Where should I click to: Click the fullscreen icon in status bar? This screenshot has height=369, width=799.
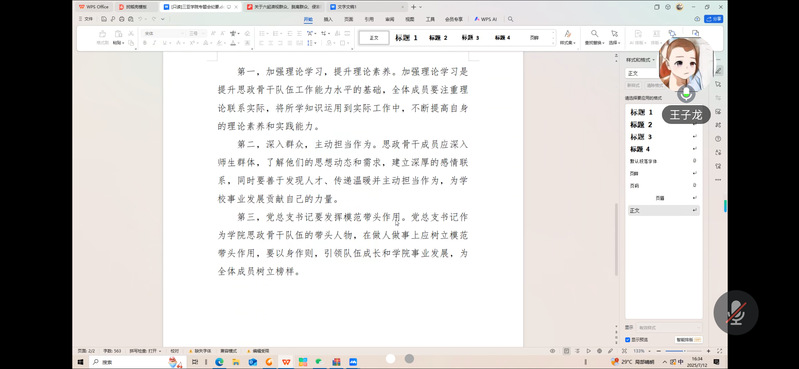coord(720,351)
